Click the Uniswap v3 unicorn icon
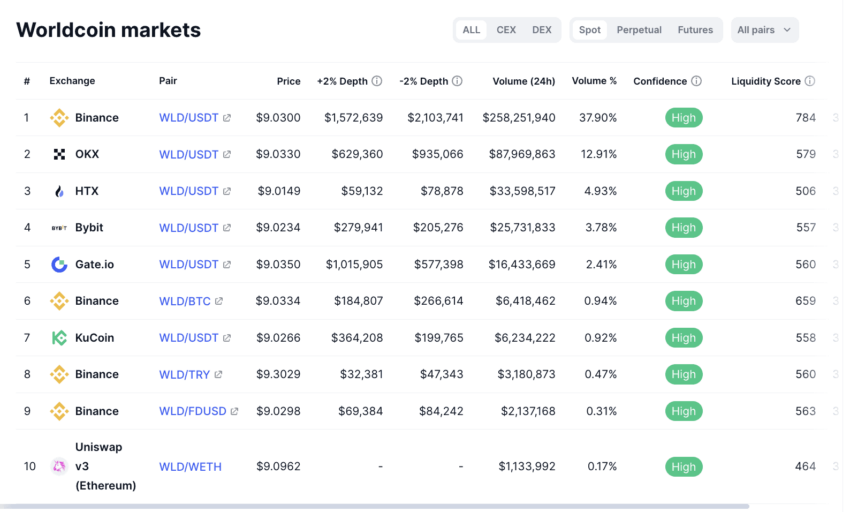This screenshot has height=512, width=850. click(59, 466)
